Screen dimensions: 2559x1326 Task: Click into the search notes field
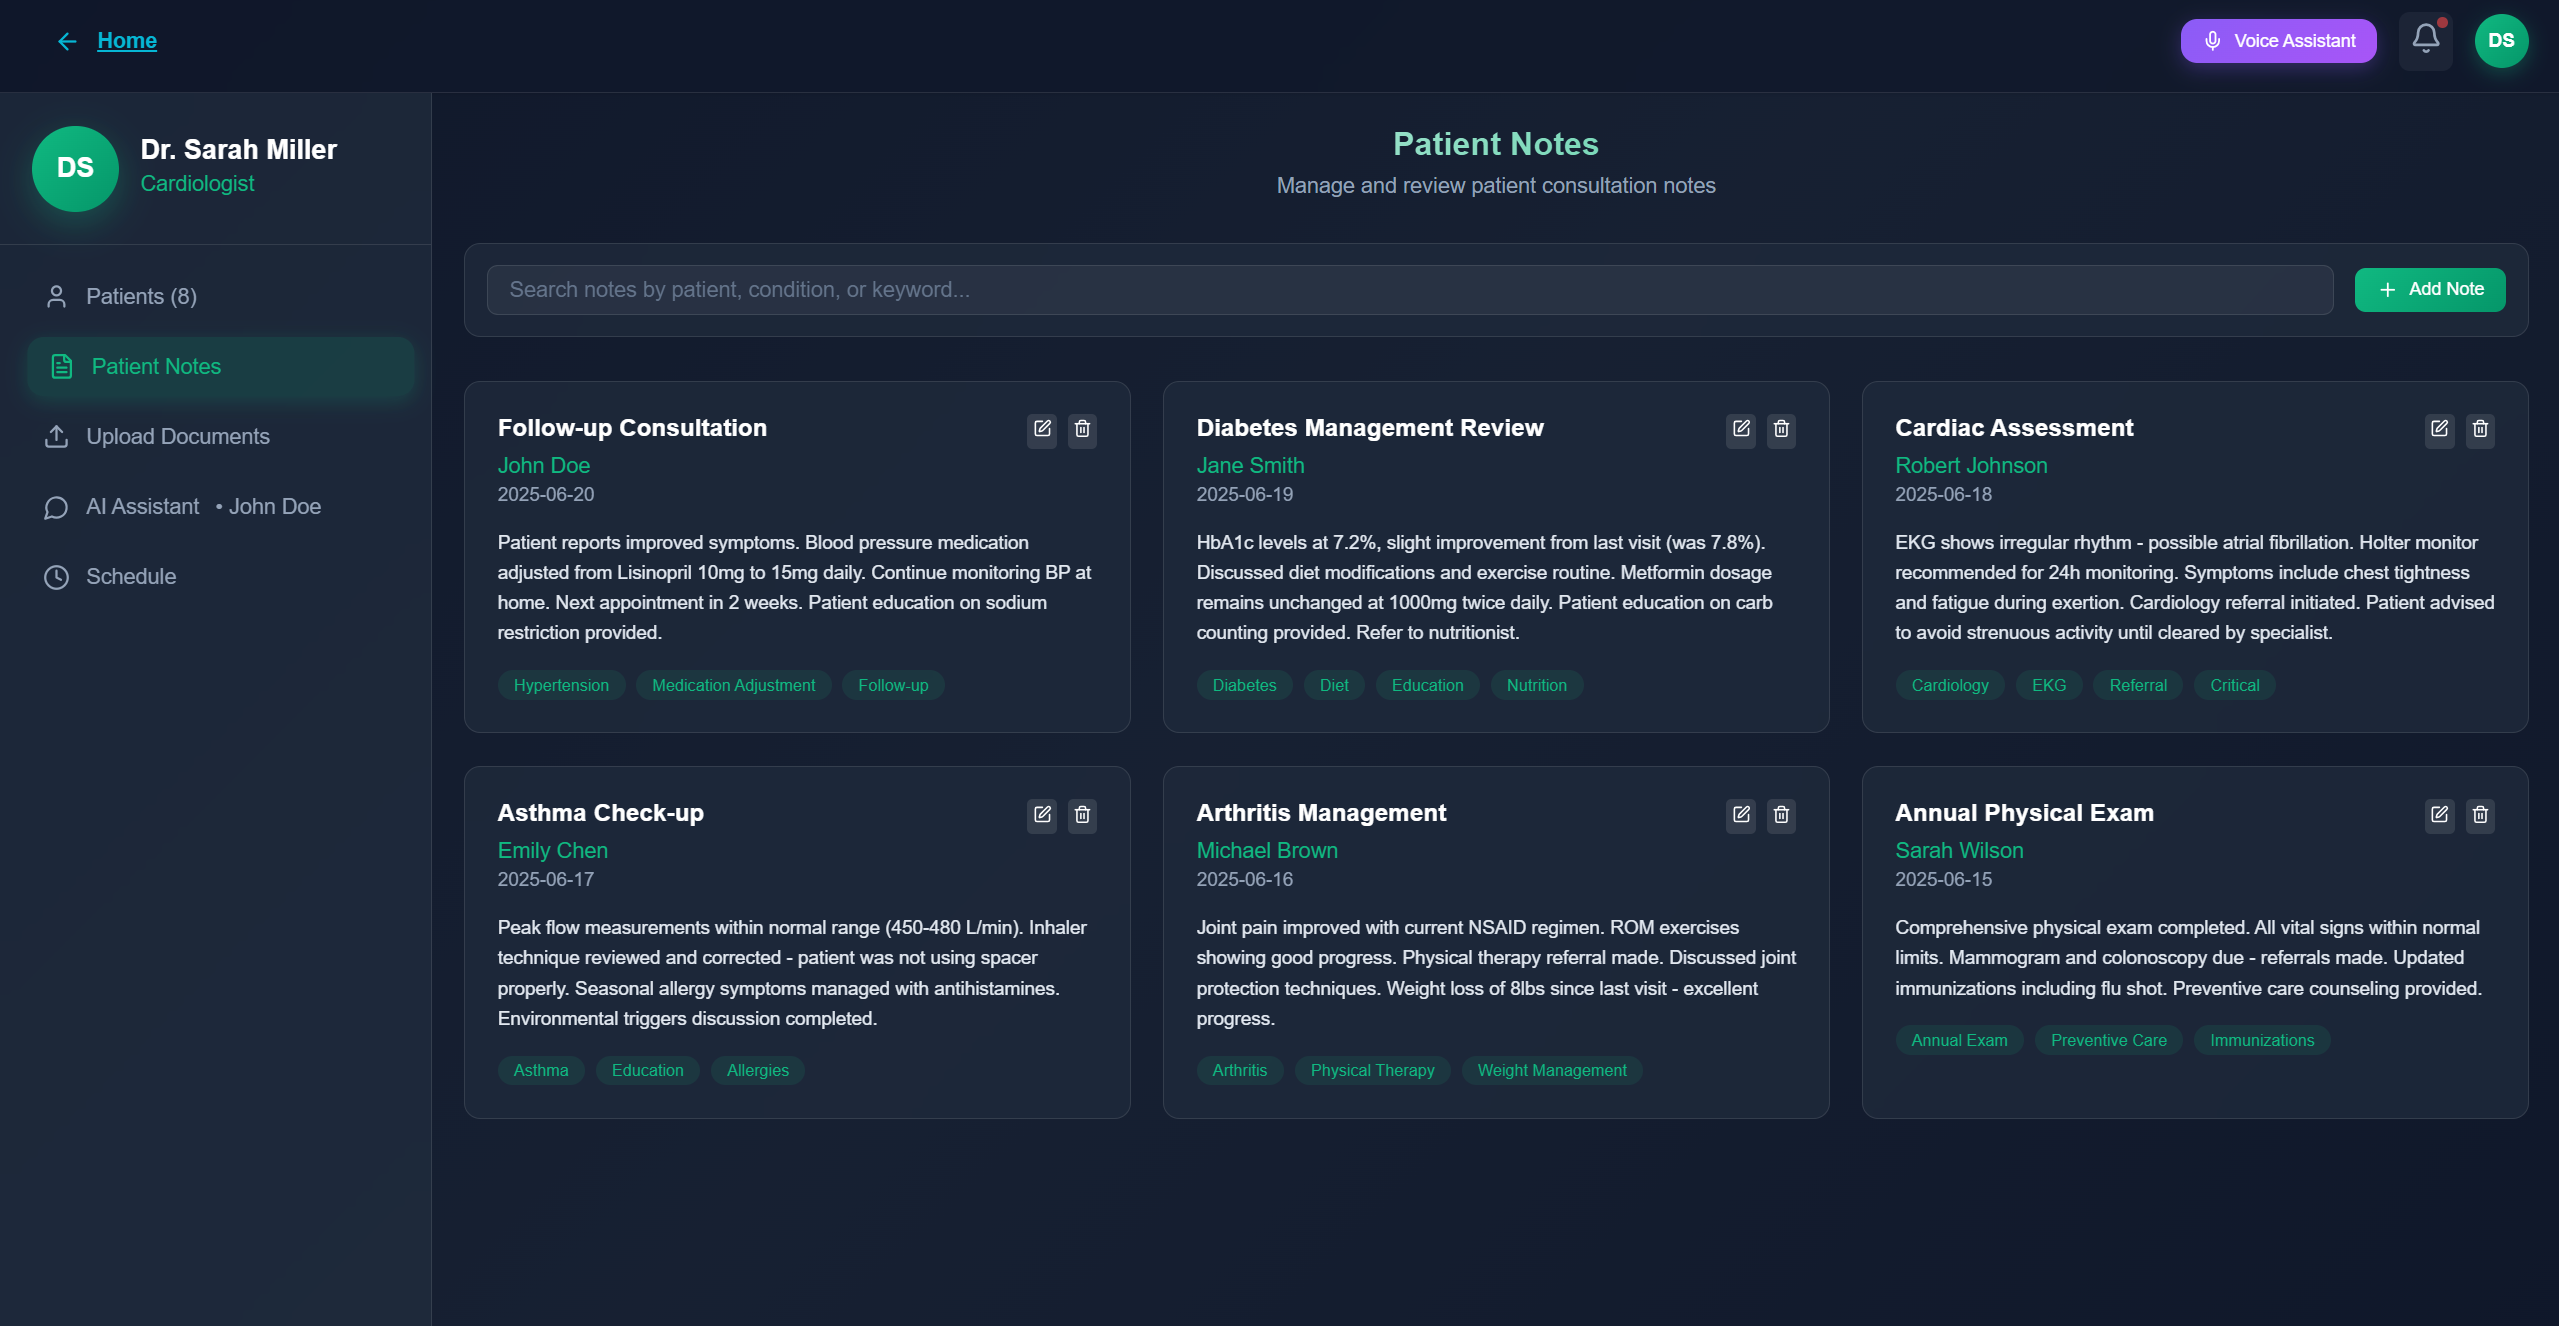coord(1409,290)
